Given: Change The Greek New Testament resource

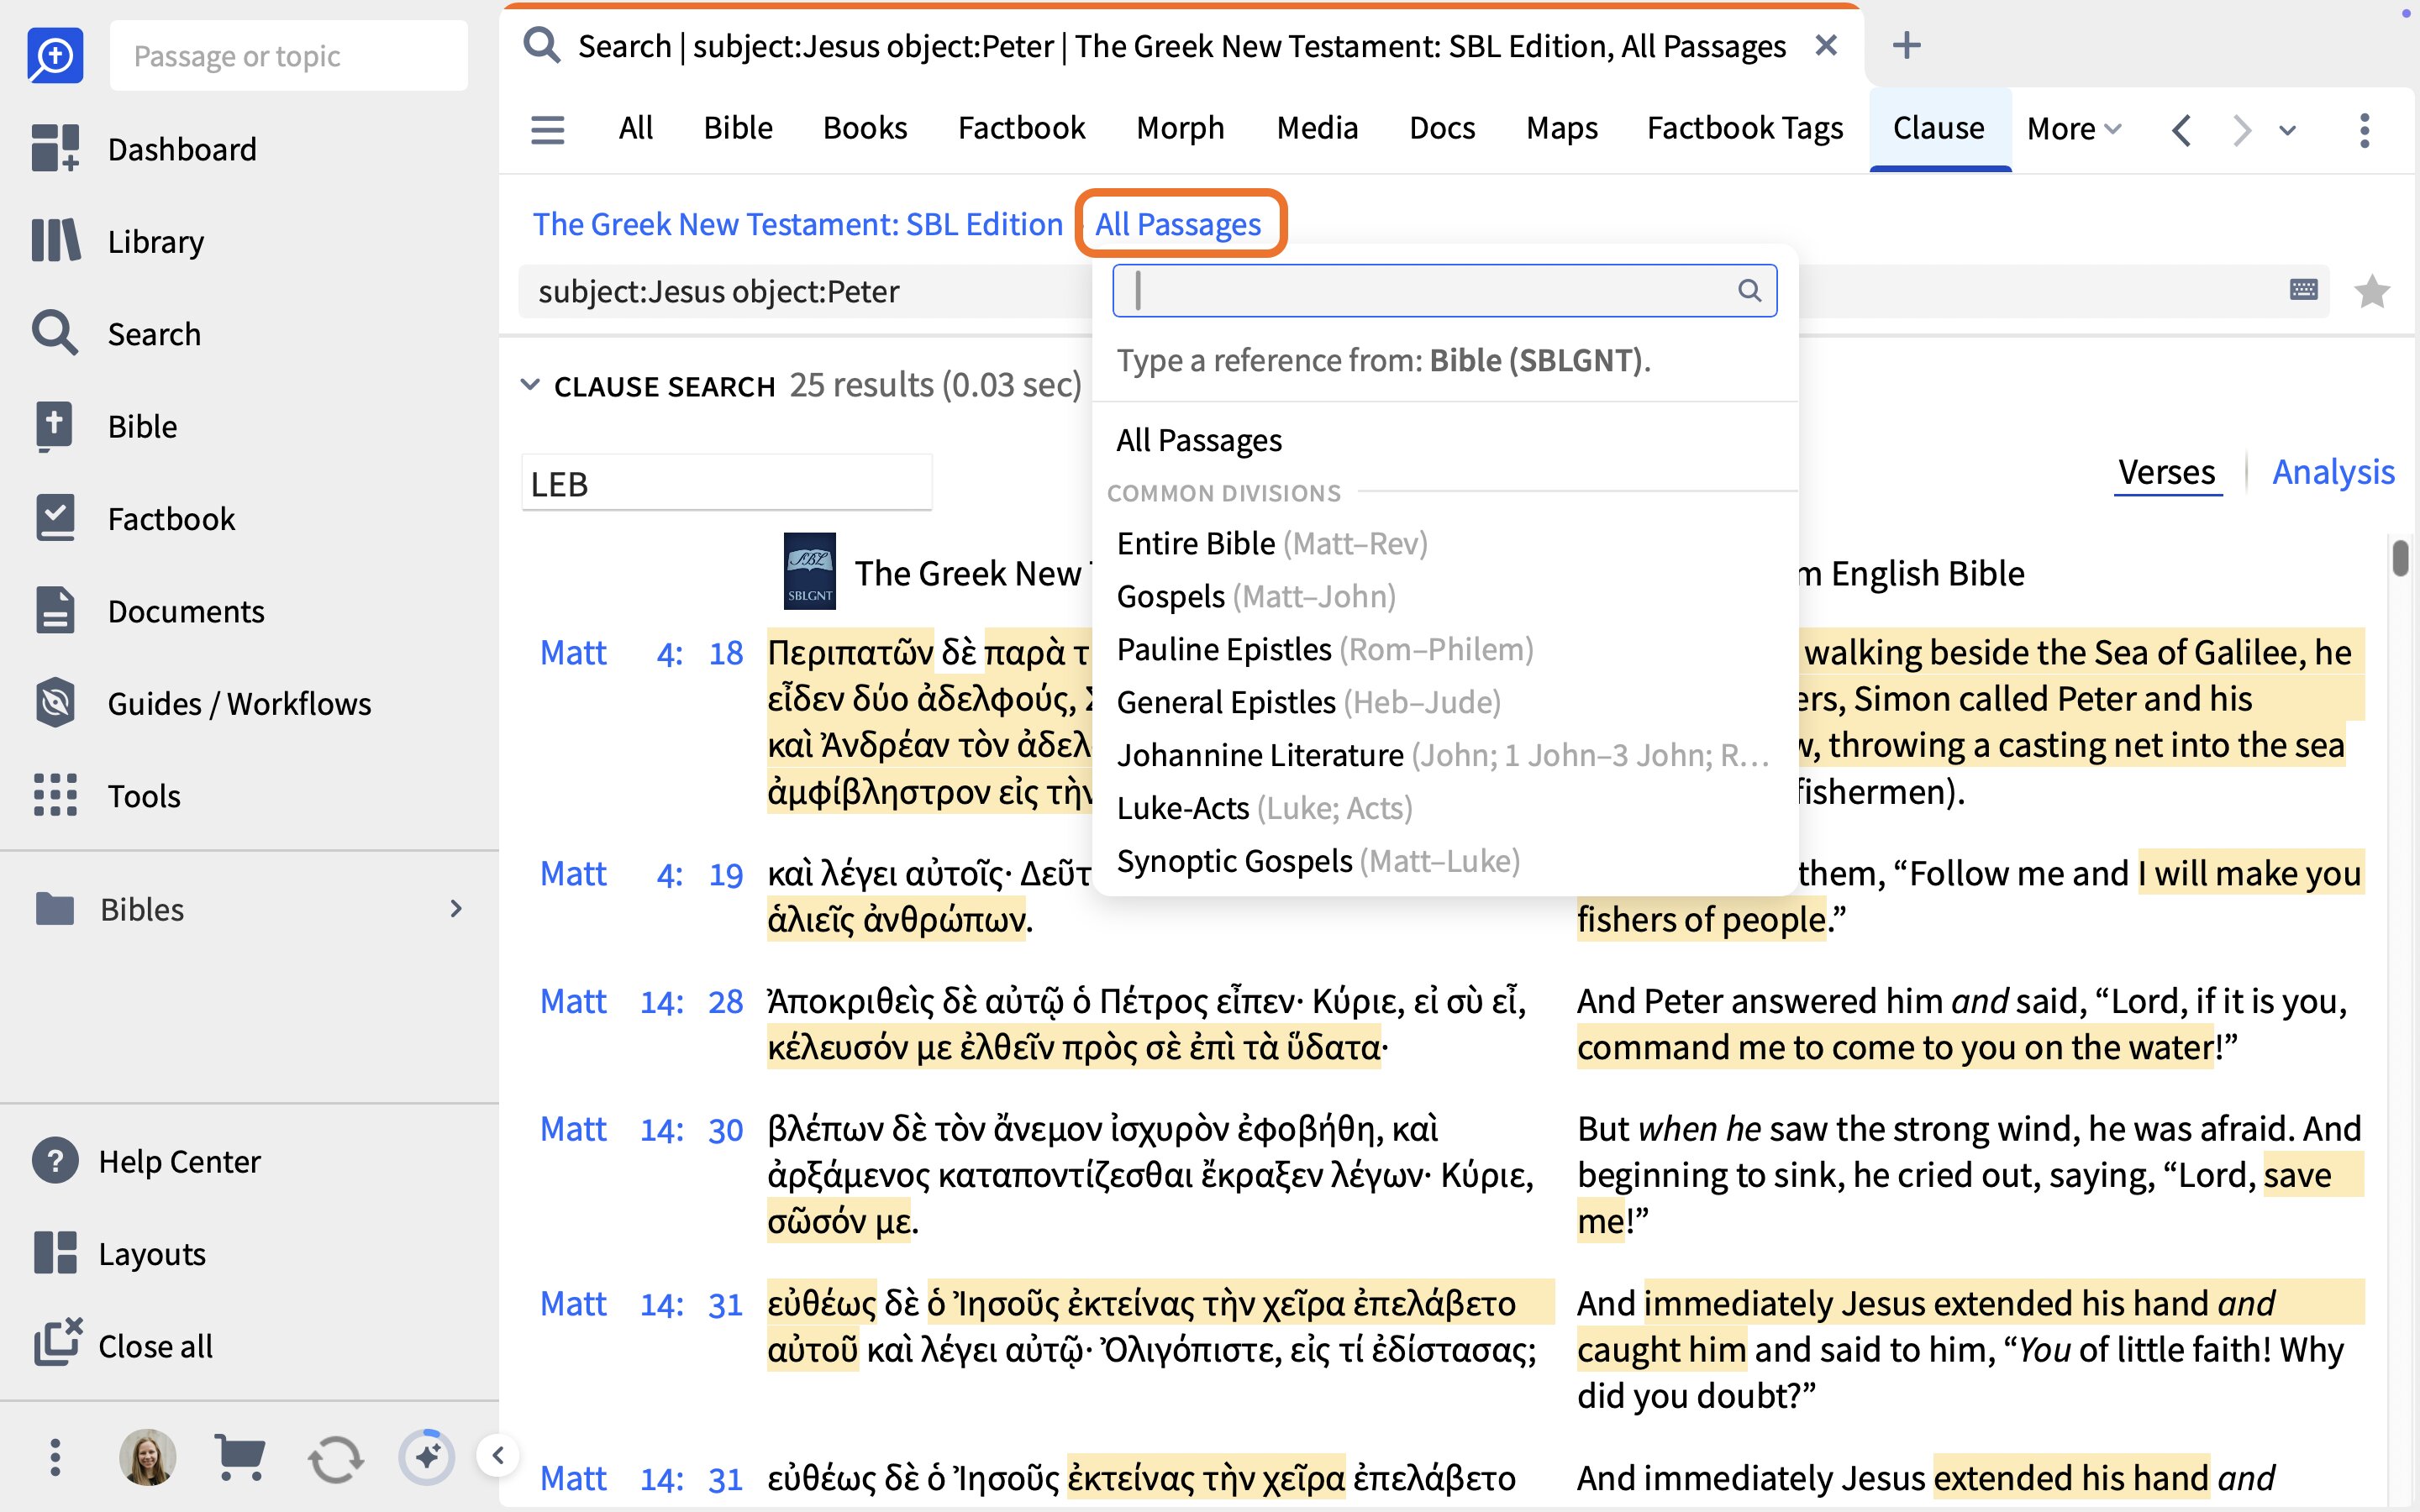Looking at the screenshot, I should [797, 224].
